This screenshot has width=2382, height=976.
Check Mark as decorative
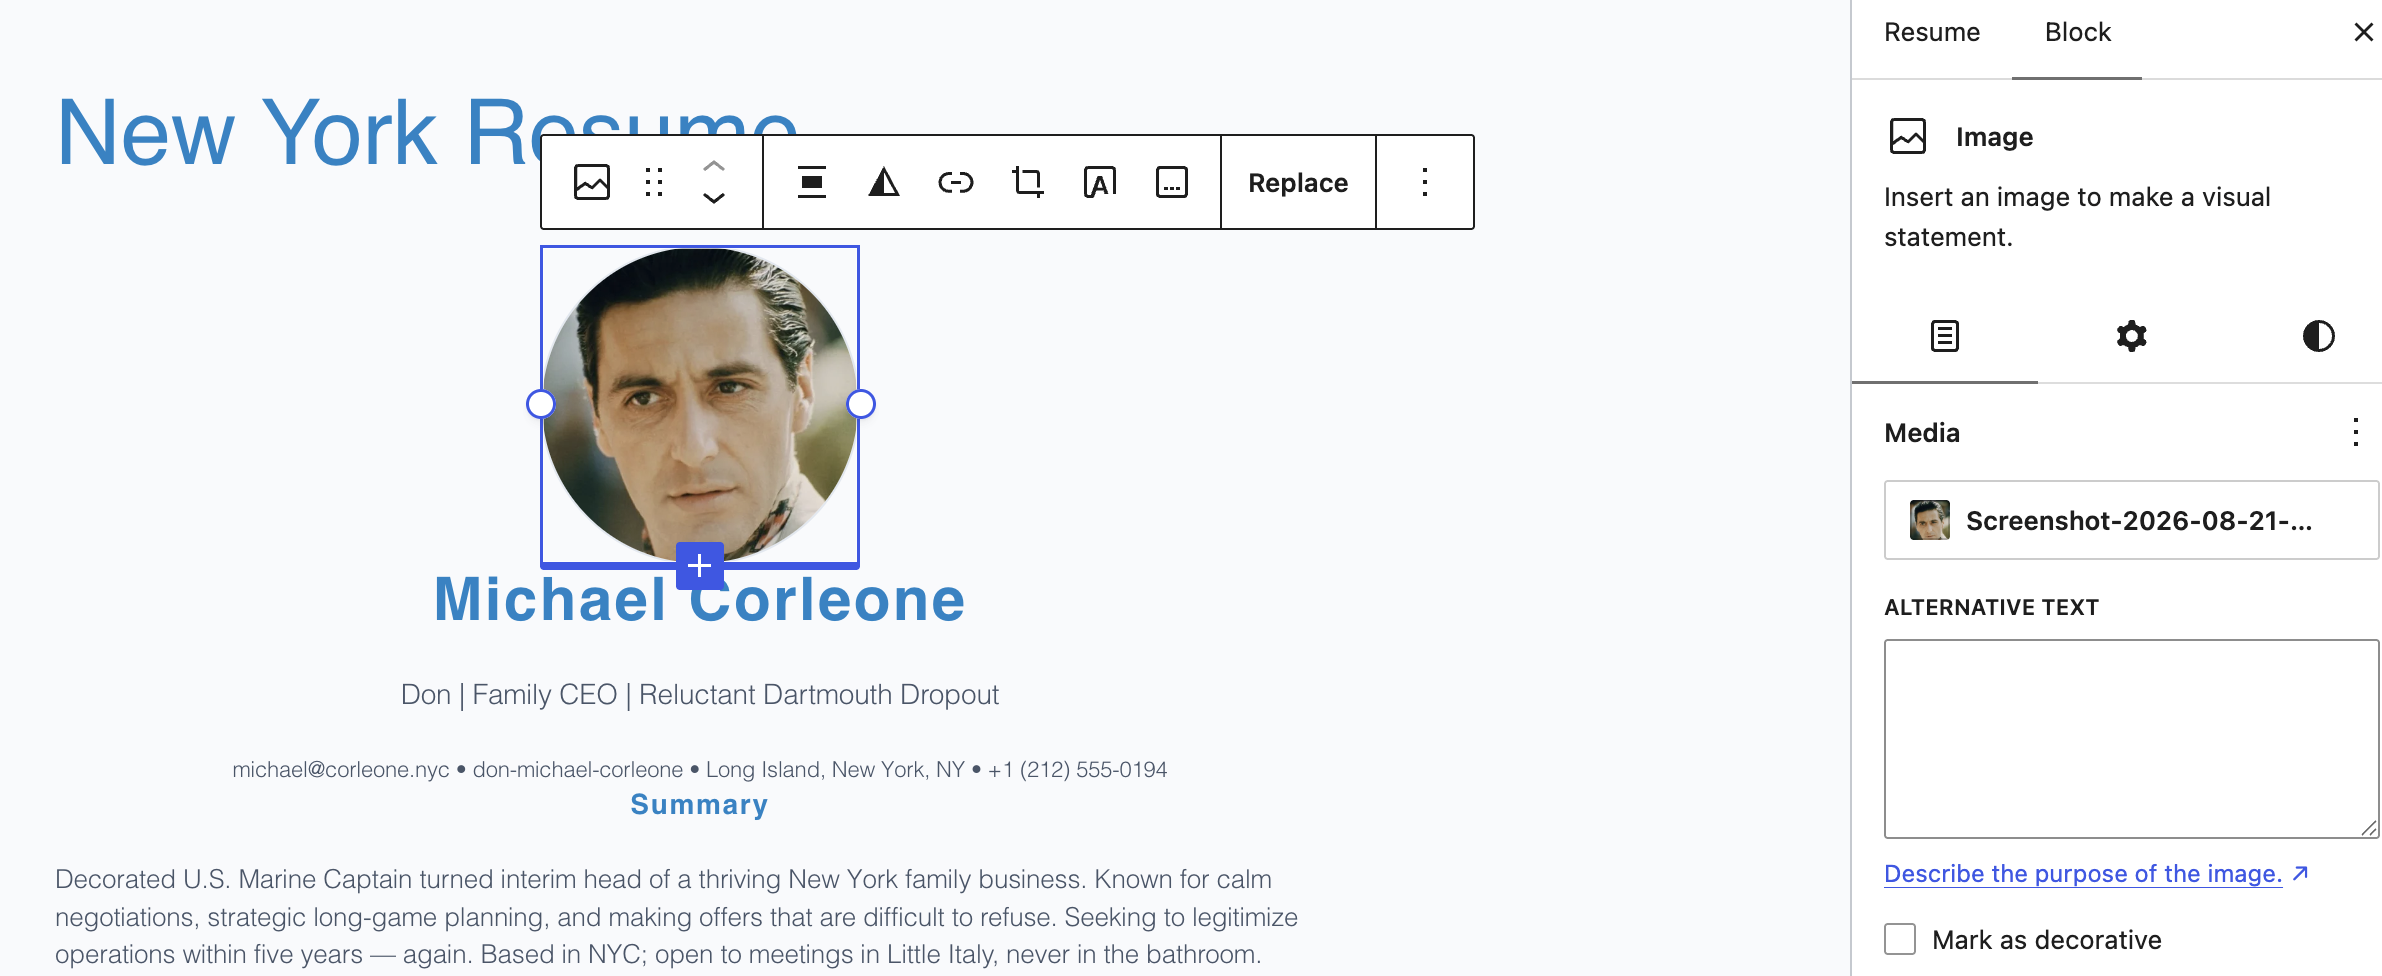tap(1900, 939)
